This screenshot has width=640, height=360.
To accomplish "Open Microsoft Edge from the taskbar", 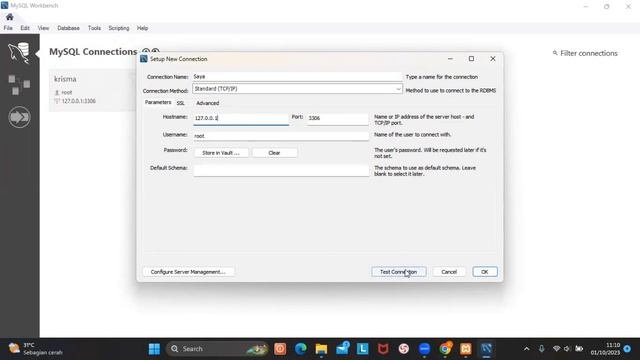I will (x=301, y=349).
